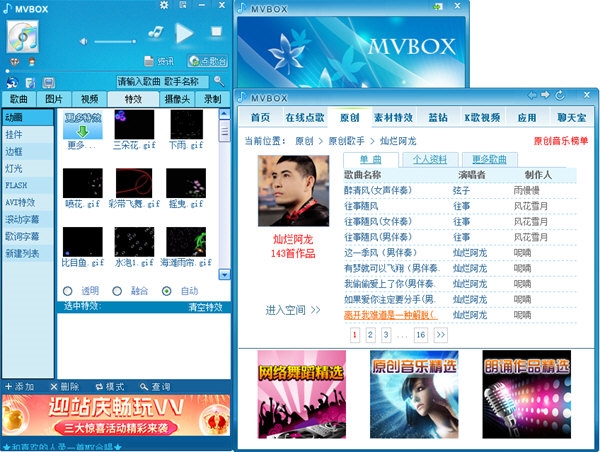Image resolution: width=600 pixels, height=452 pixels.
Task: Click the effects list scroll down arrow
Action: 224,274
